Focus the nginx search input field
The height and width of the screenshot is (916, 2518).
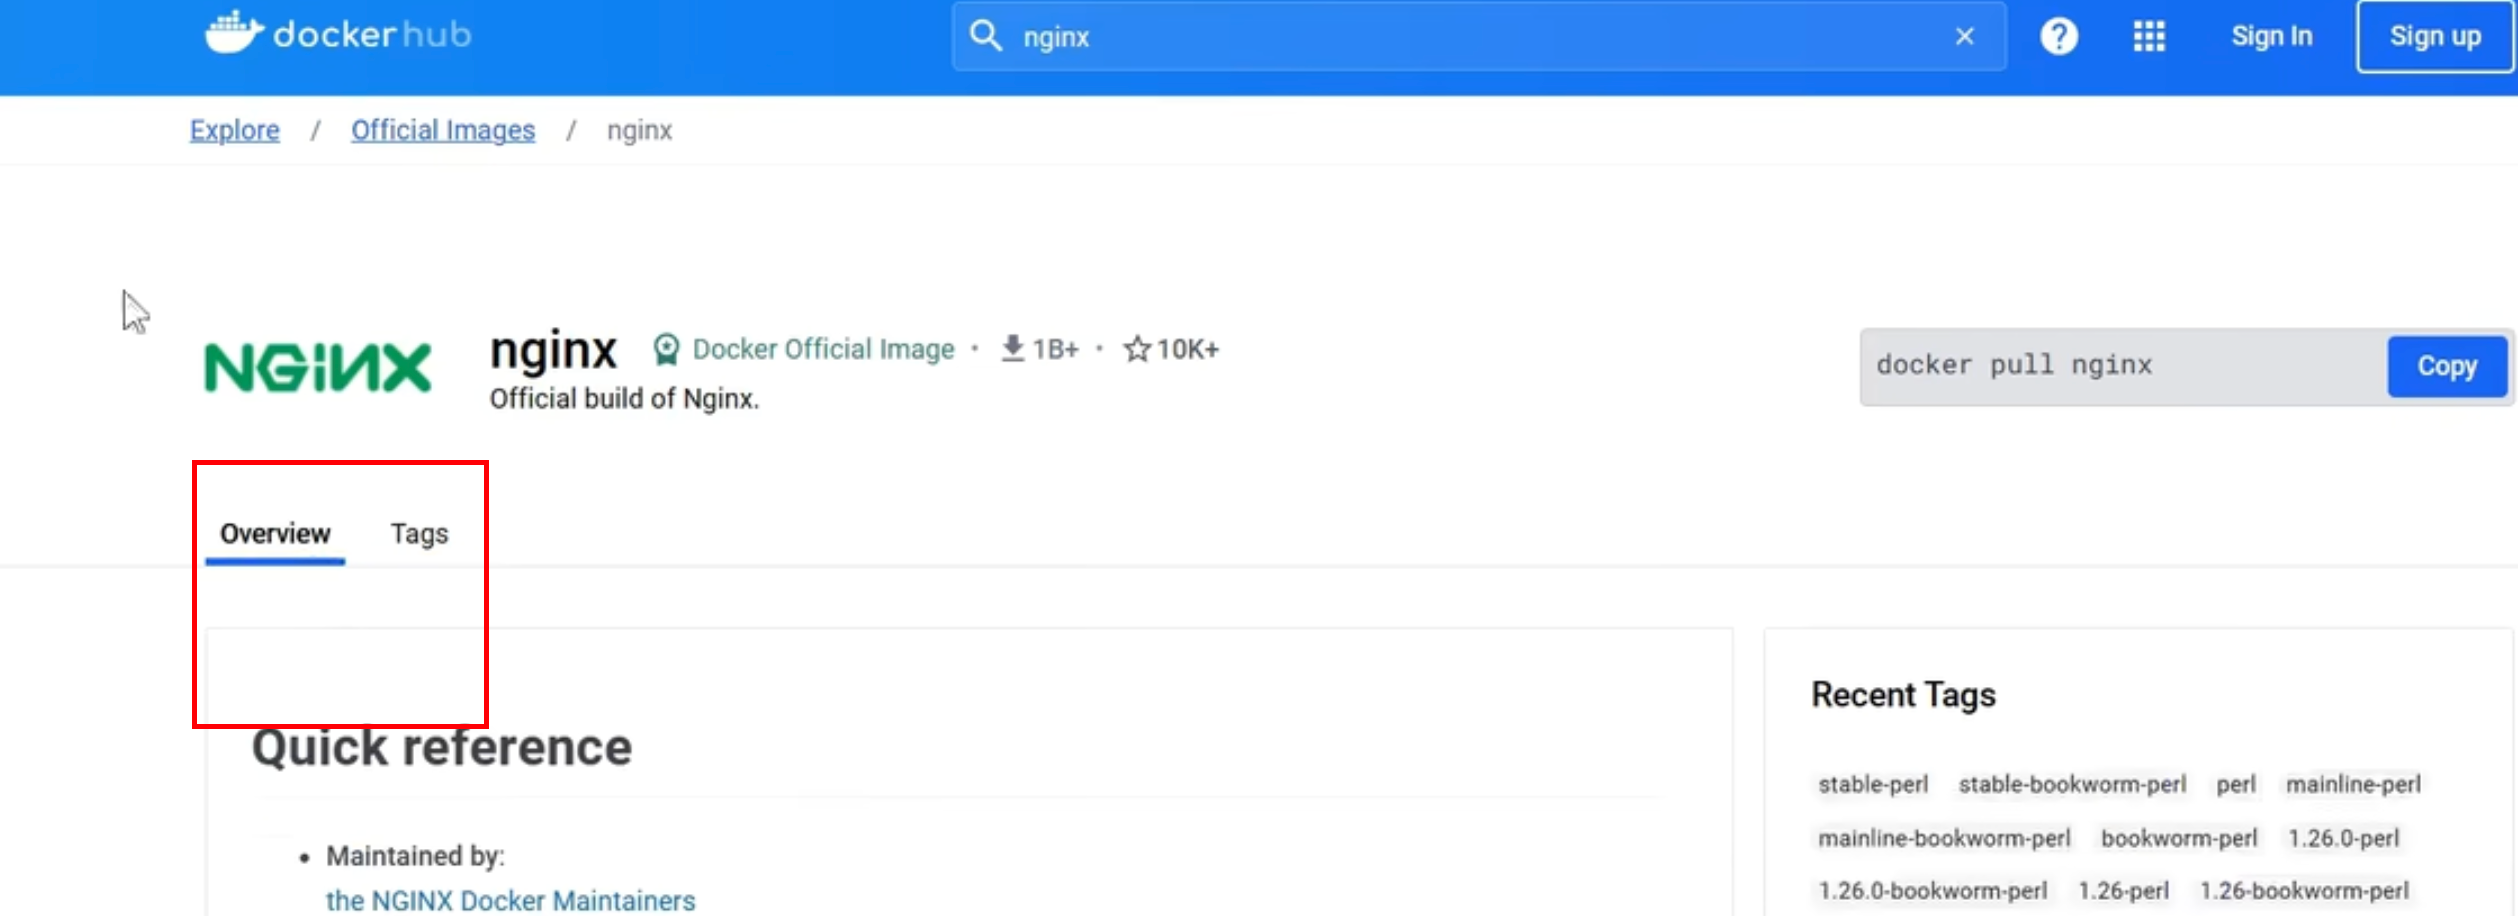point(1480,37)
